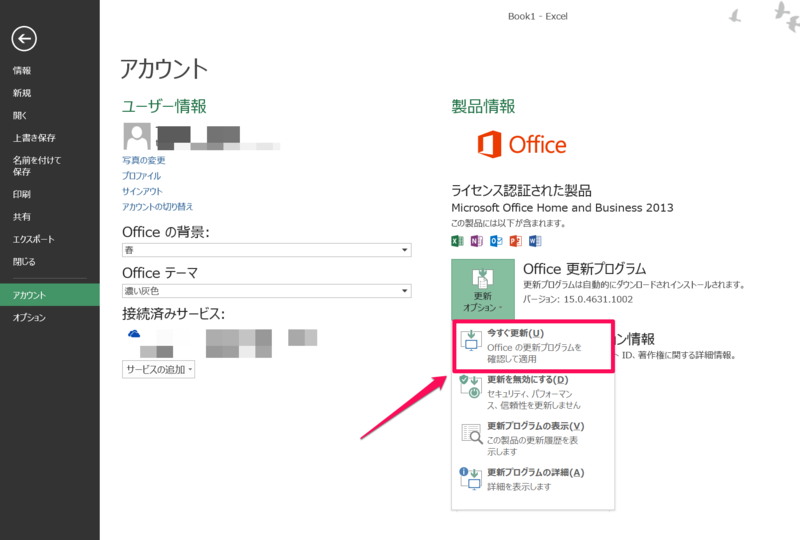Open the エクスポート backstage tab

33,239
